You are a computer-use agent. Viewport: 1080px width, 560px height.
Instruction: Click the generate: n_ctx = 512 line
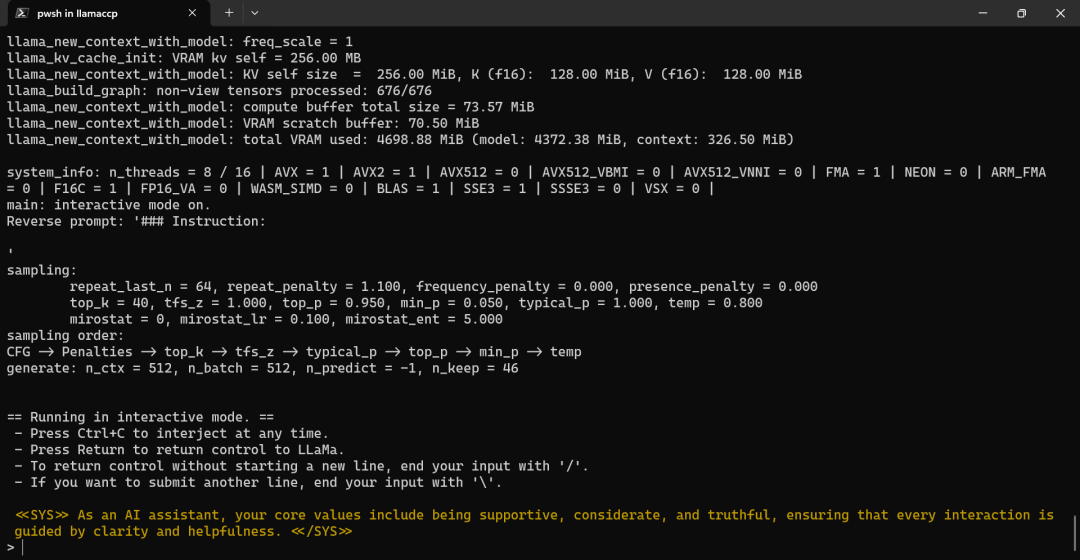pyautogui.click(x=262, y=369)
